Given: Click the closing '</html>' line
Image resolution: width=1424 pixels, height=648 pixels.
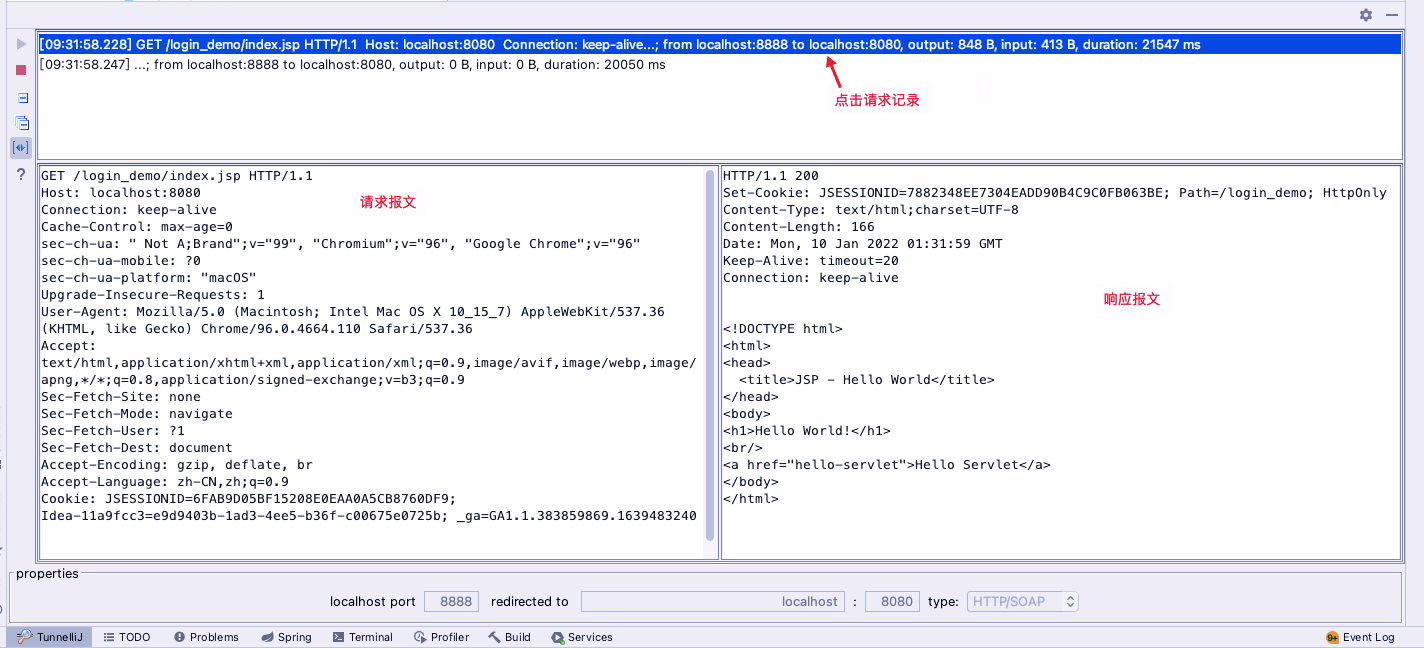Looking at the screenshot, I should [x=751, y=499].
